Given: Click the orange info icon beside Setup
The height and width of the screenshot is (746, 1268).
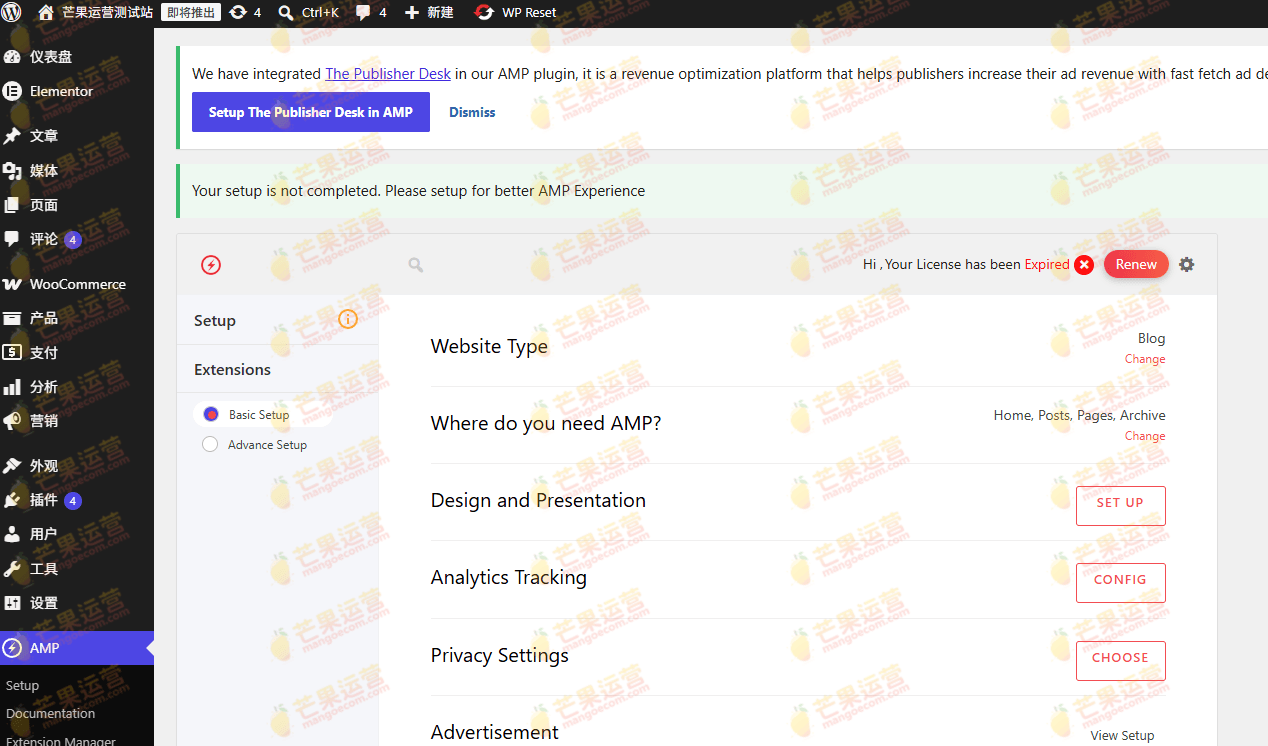Looking at the screenshot, I should point(348,320).
